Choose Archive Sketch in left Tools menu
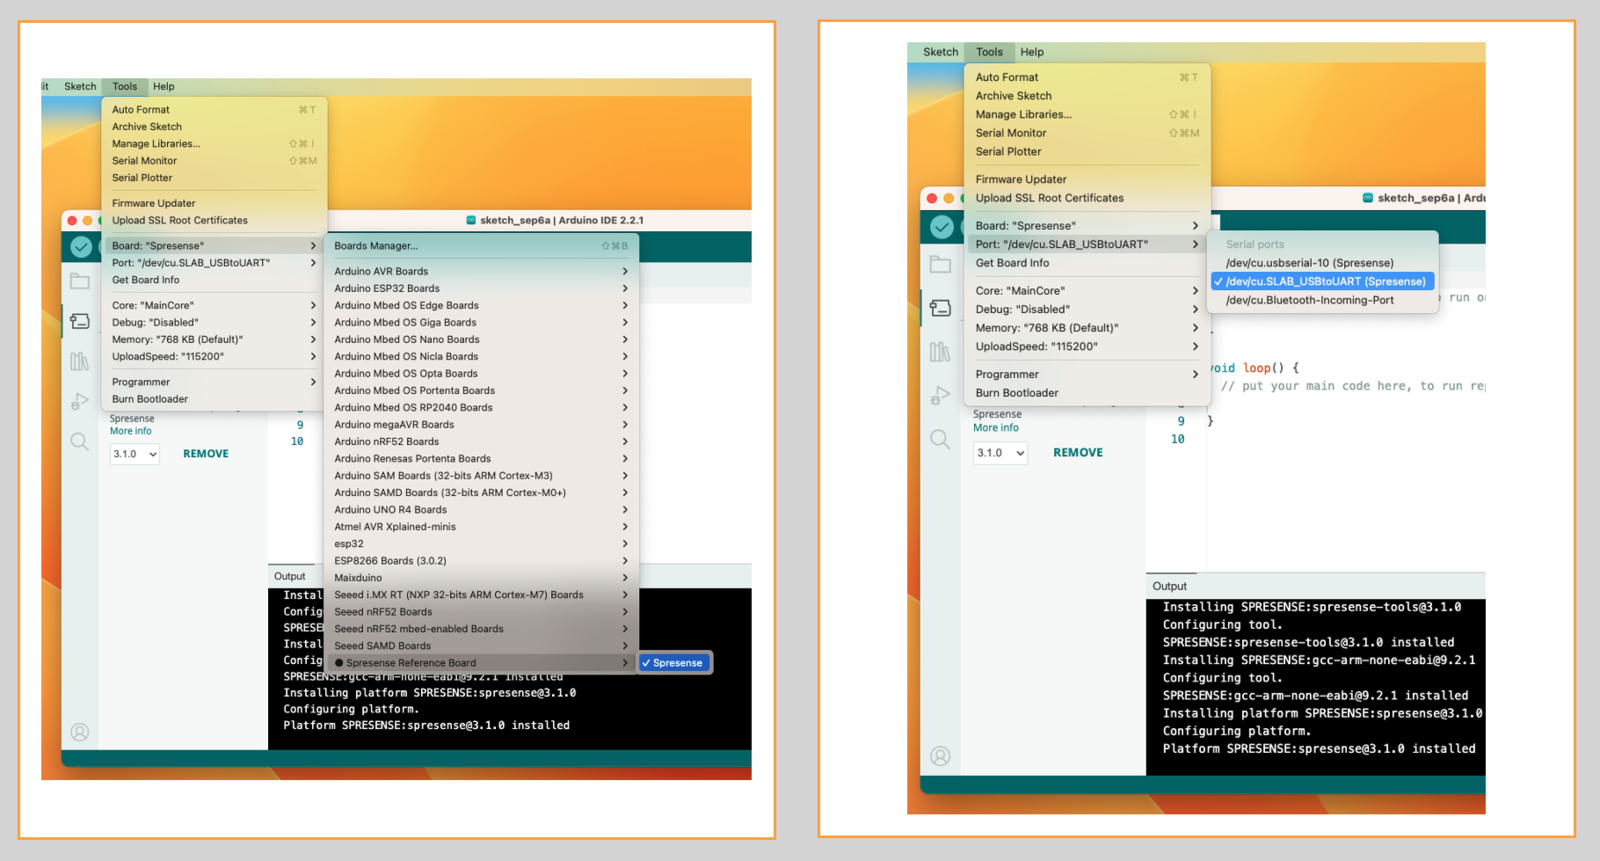This screenshot has height=861, width=1600. (214, 127)
